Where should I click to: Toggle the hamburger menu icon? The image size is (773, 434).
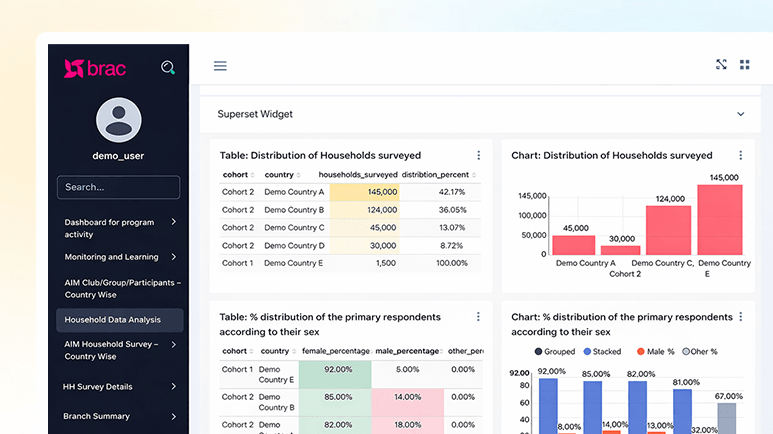click(220, 66)
